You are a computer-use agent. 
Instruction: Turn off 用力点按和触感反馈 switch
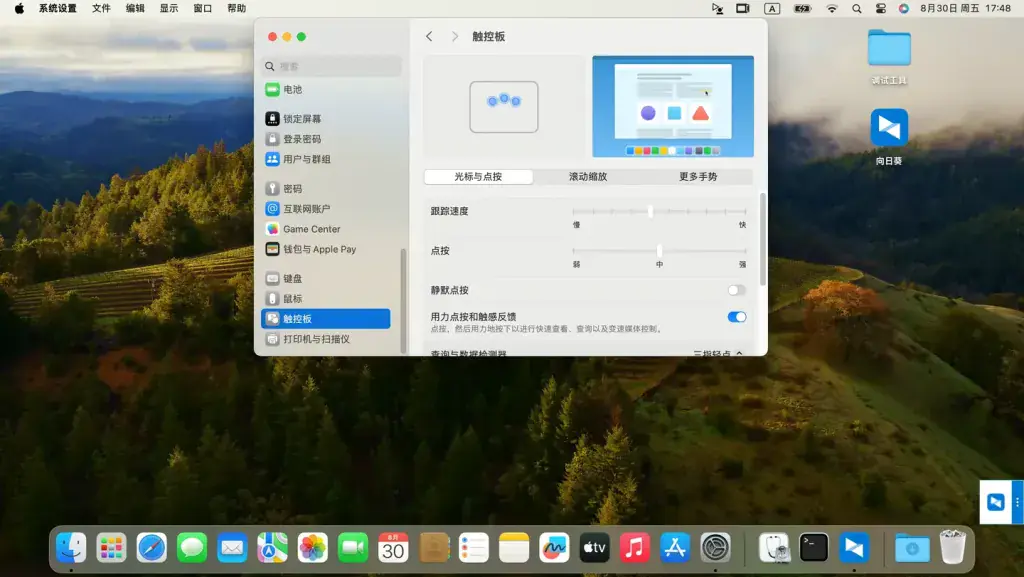[x=737, y=317]
